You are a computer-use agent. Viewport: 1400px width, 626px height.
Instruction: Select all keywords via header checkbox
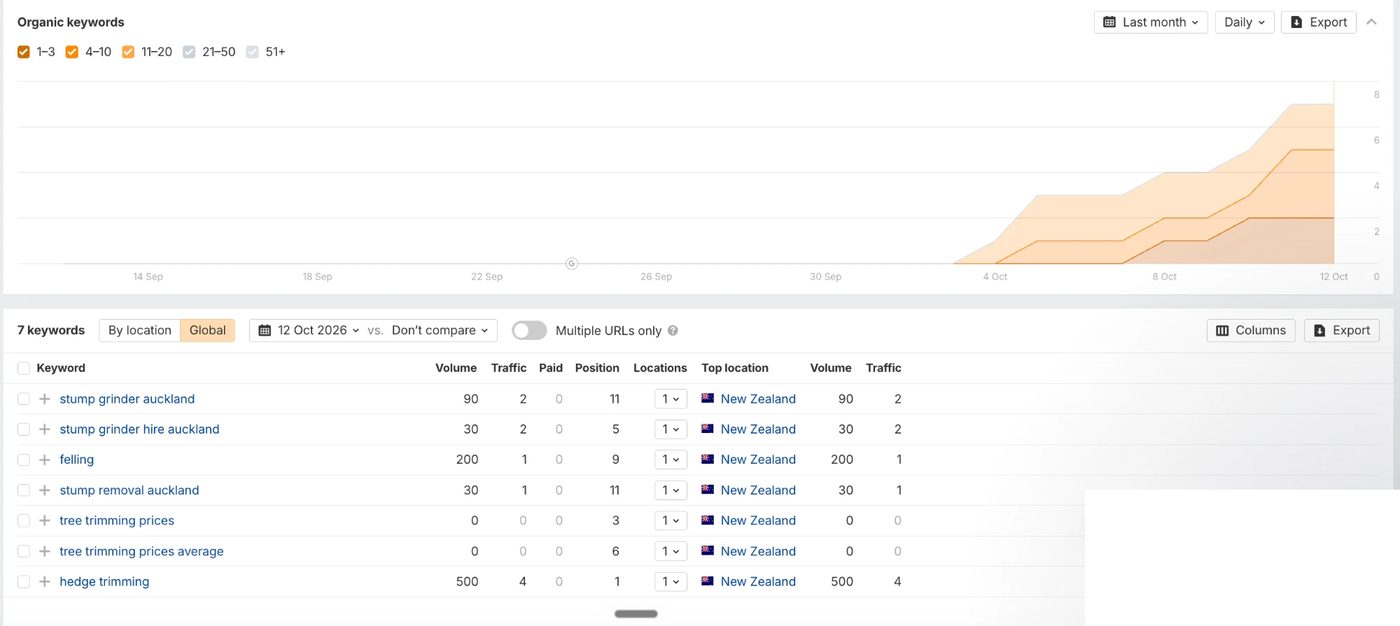coord(24,368)
